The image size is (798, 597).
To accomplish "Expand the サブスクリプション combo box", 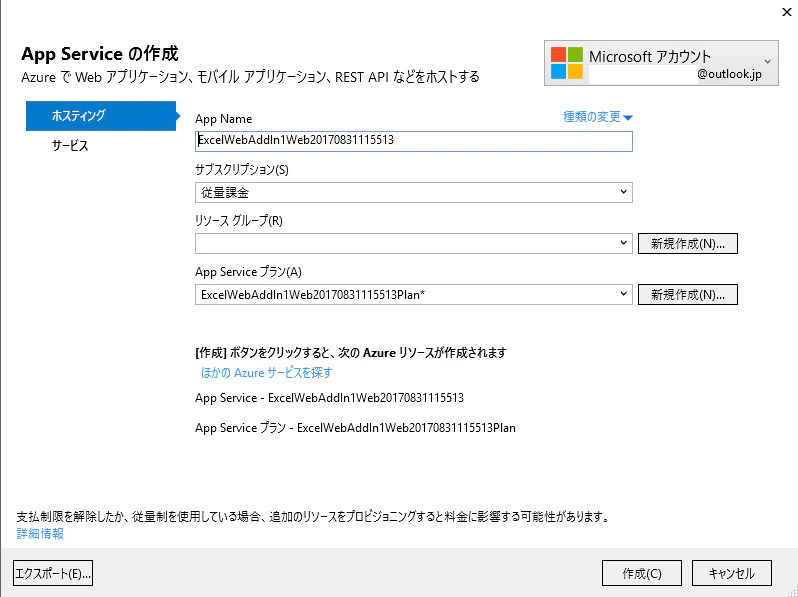I will [x=414, y=192].
